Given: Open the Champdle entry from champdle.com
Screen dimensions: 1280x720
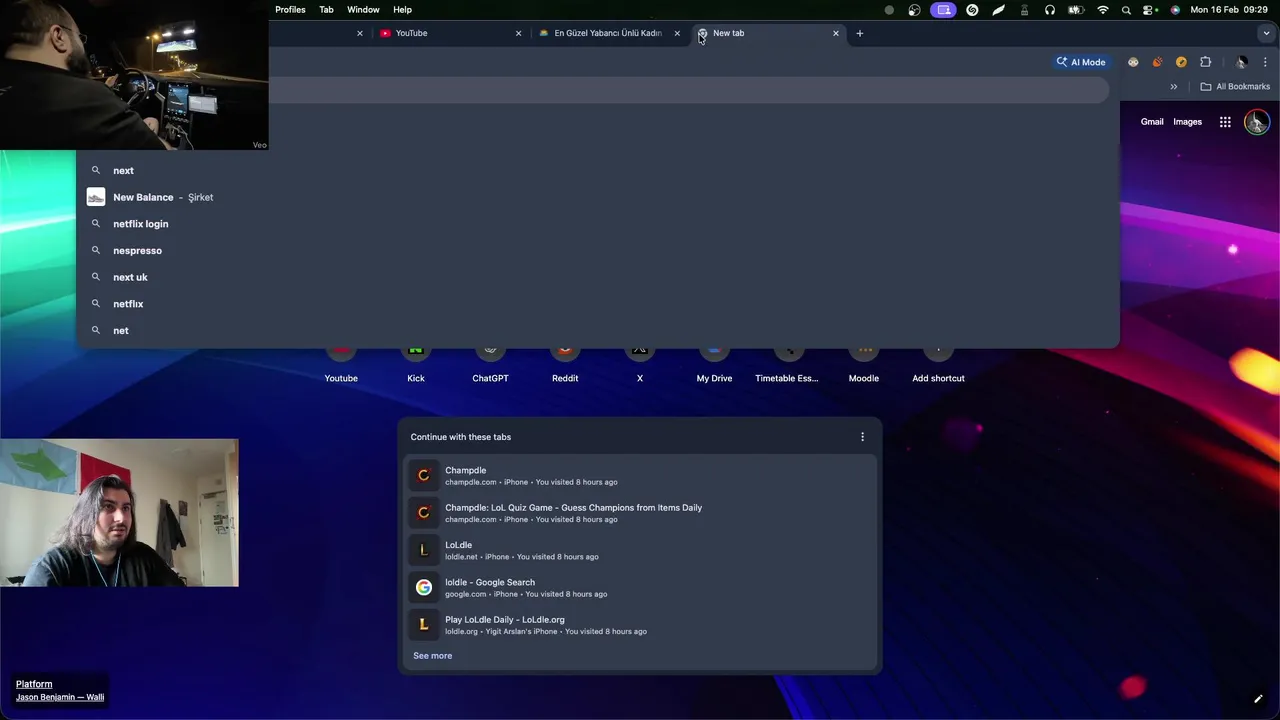Looking at the screenshot, I should pos(640,475).
